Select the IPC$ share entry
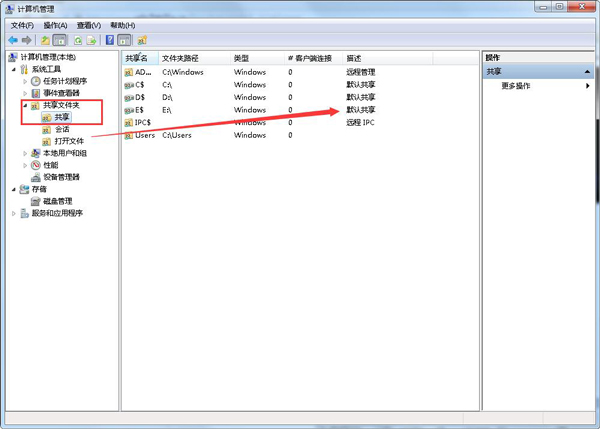 pyautogui.click(x=142, y=122)
